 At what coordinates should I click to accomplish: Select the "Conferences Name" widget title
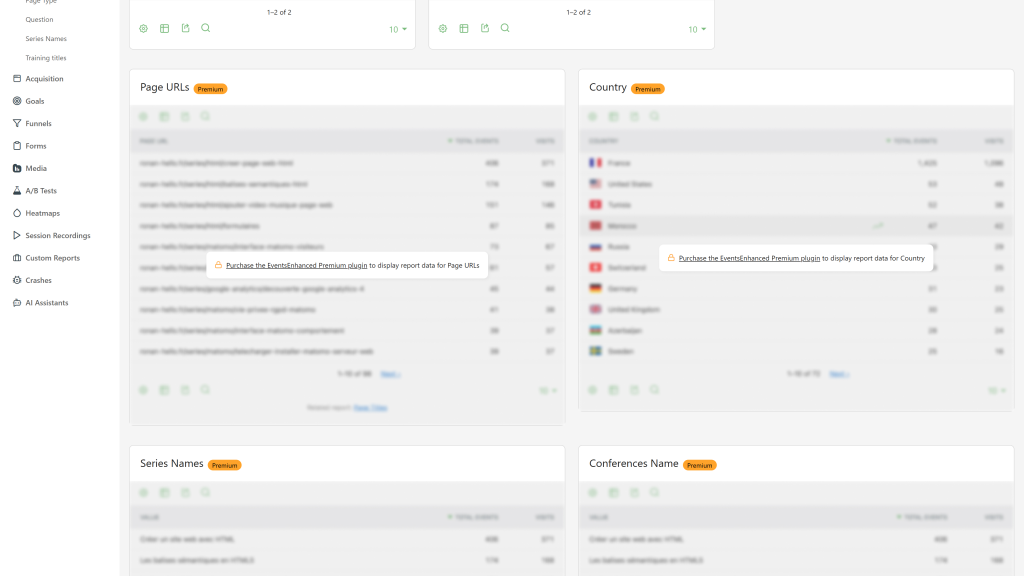(633, 464)
